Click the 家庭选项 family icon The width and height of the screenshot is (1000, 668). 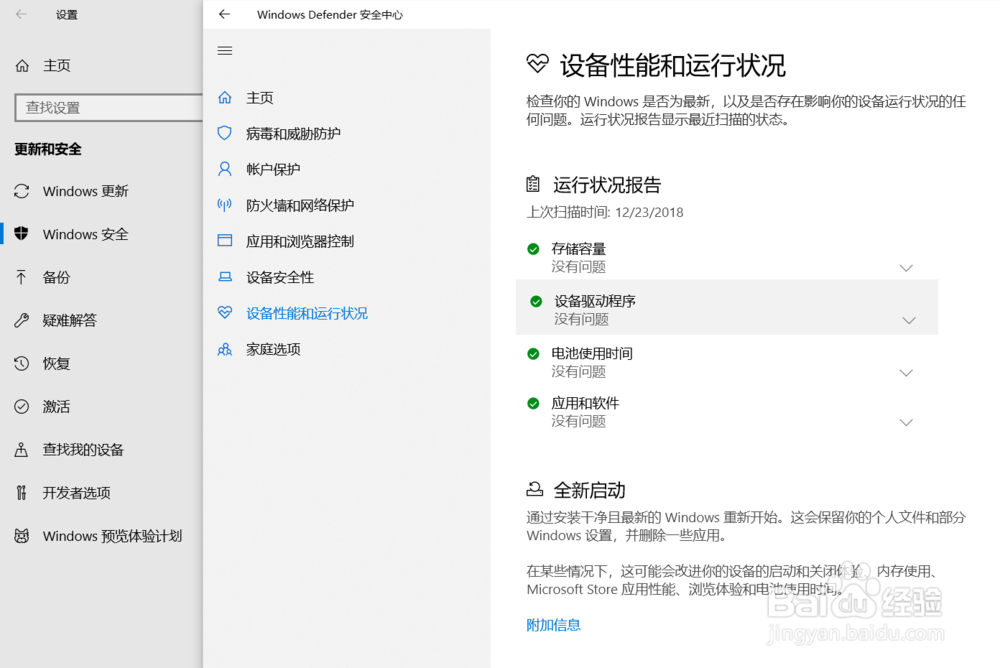(x=224, y=349)
